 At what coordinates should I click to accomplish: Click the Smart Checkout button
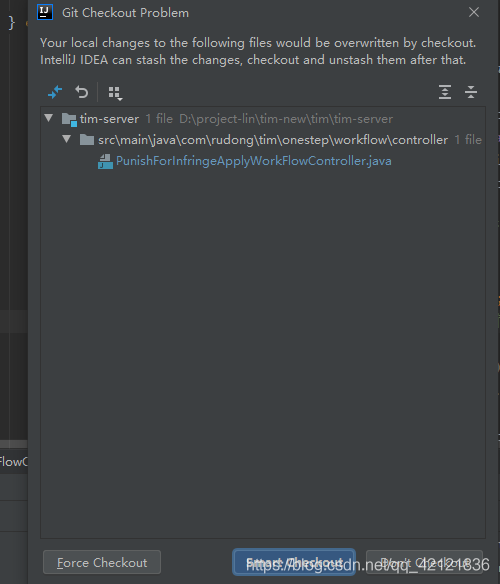(x=294, y=562)
